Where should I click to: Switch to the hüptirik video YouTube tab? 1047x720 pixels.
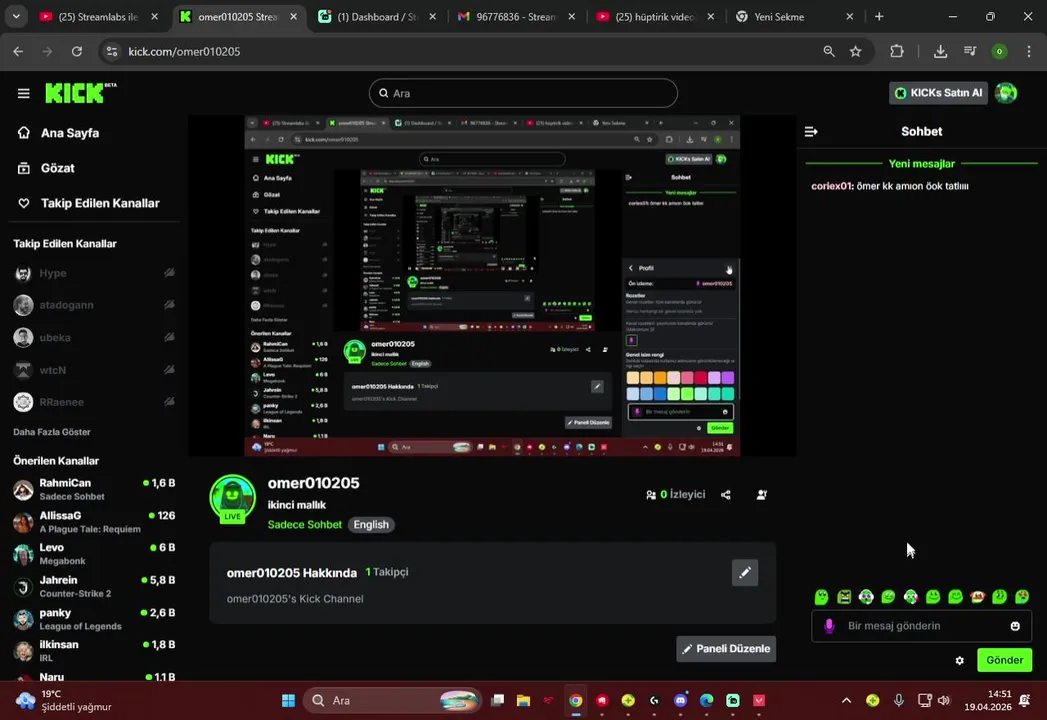[x=655, y=17]
